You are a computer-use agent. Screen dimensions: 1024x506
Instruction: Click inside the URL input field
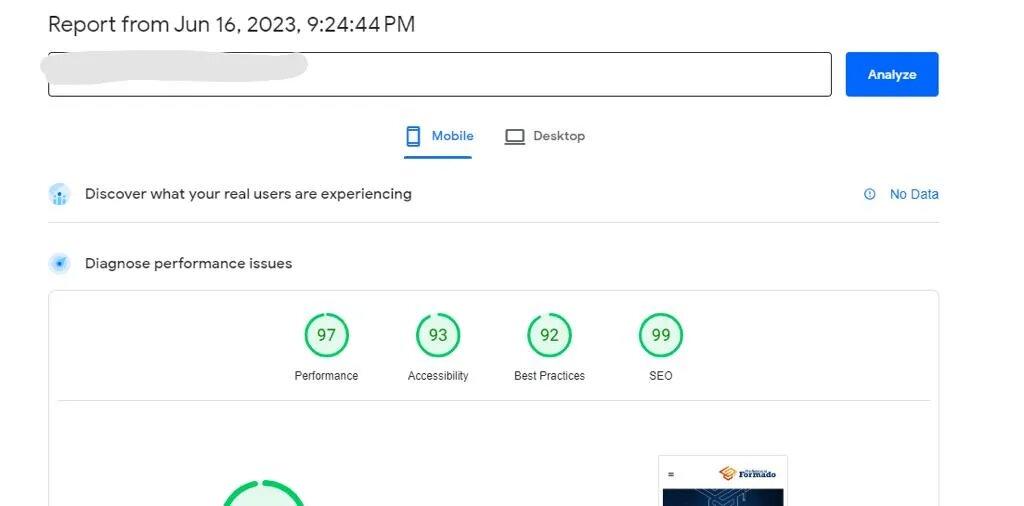click(560, 75)
